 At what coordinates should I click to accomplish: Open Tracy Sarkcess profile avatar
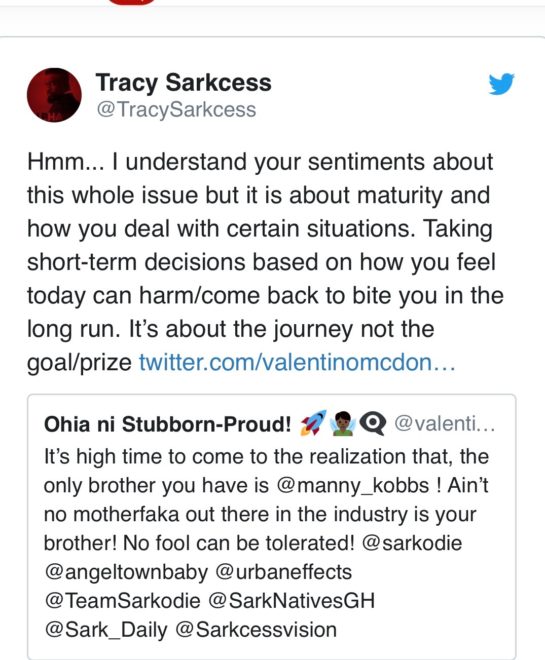tap(54, 95)
